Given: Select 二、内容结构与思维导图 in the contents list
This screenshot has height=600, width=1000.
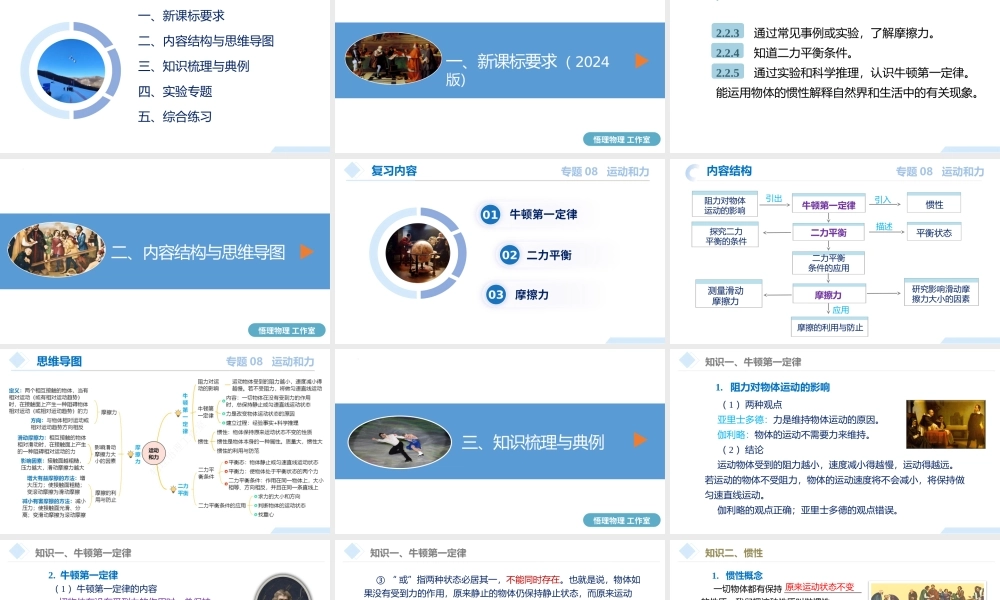Looking at the screenshot, I should pos(206,41).
